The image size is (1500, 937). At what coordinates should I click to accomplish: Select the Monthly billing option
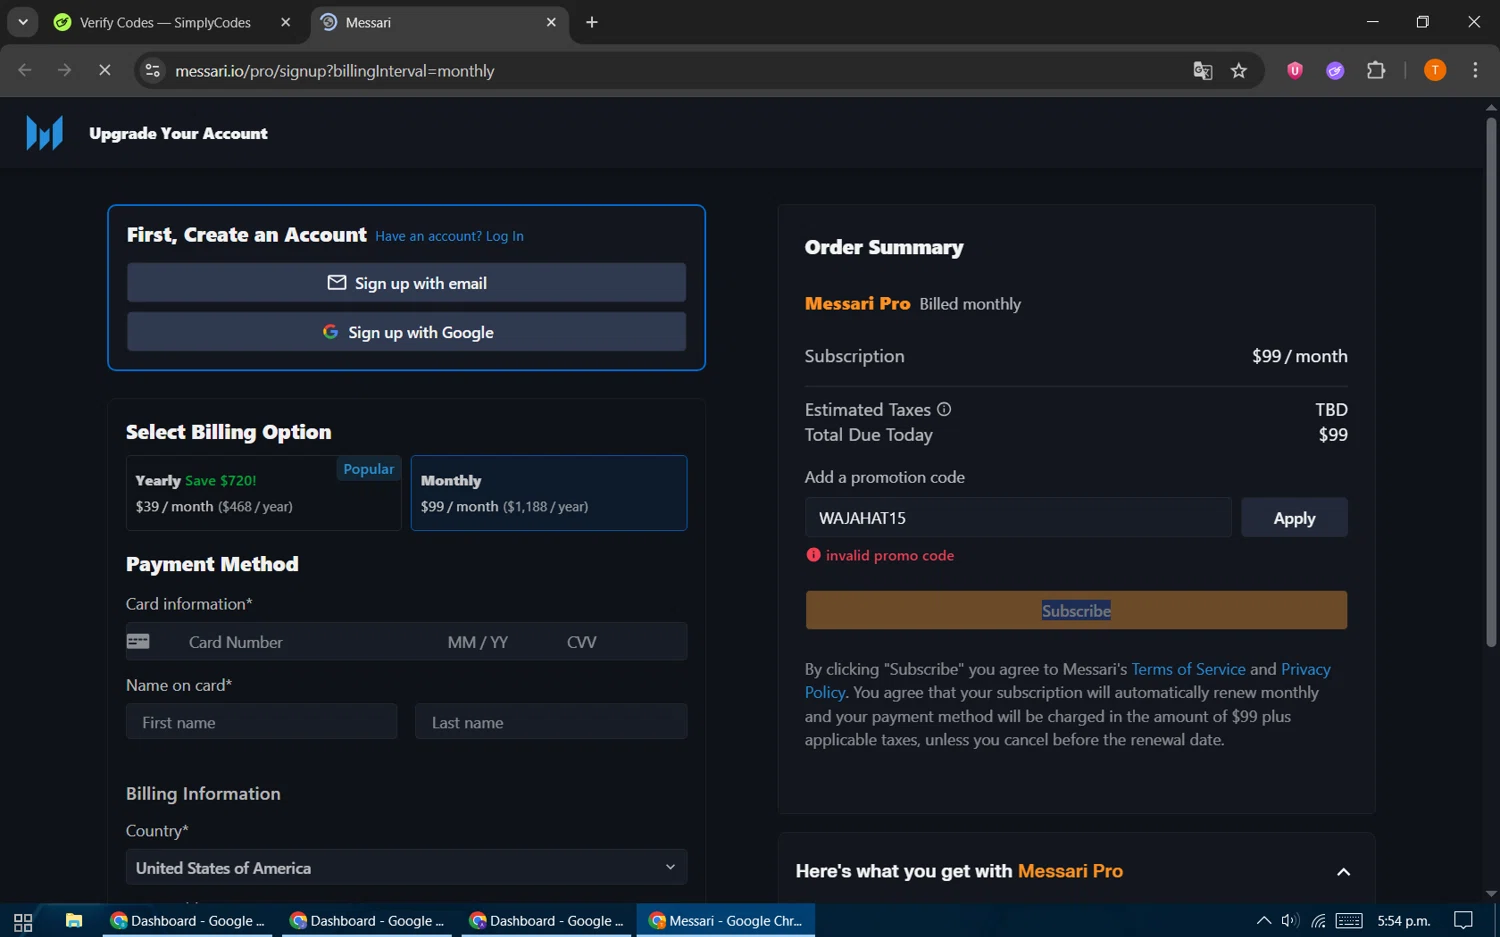click(549, 493)
